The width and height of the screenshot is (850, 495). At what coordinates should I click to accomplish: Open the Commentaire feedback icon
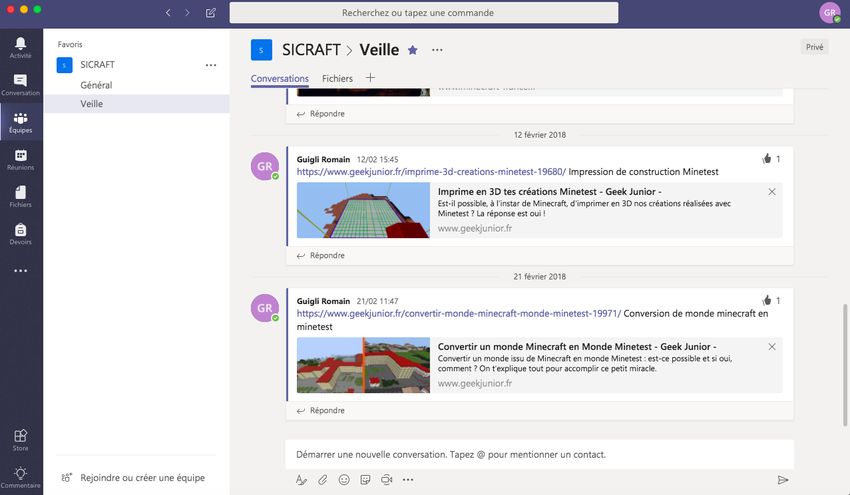[21, 477]
